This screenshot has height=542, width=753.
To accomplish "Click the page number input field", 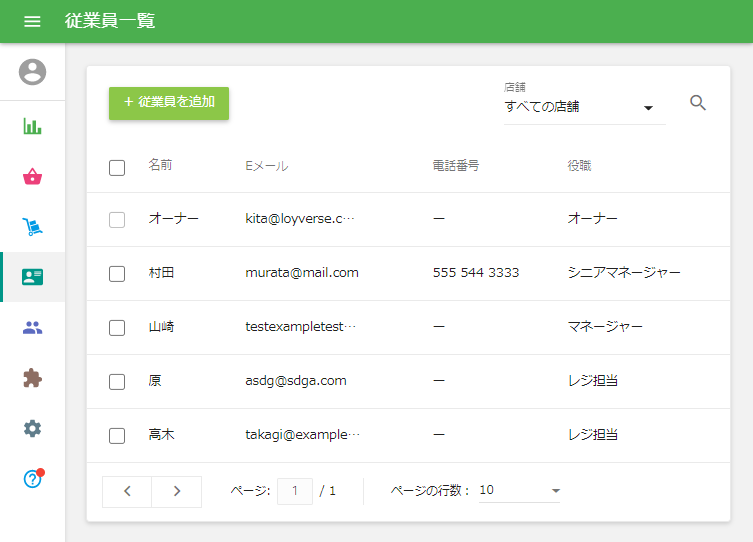I will click(294, 491).
